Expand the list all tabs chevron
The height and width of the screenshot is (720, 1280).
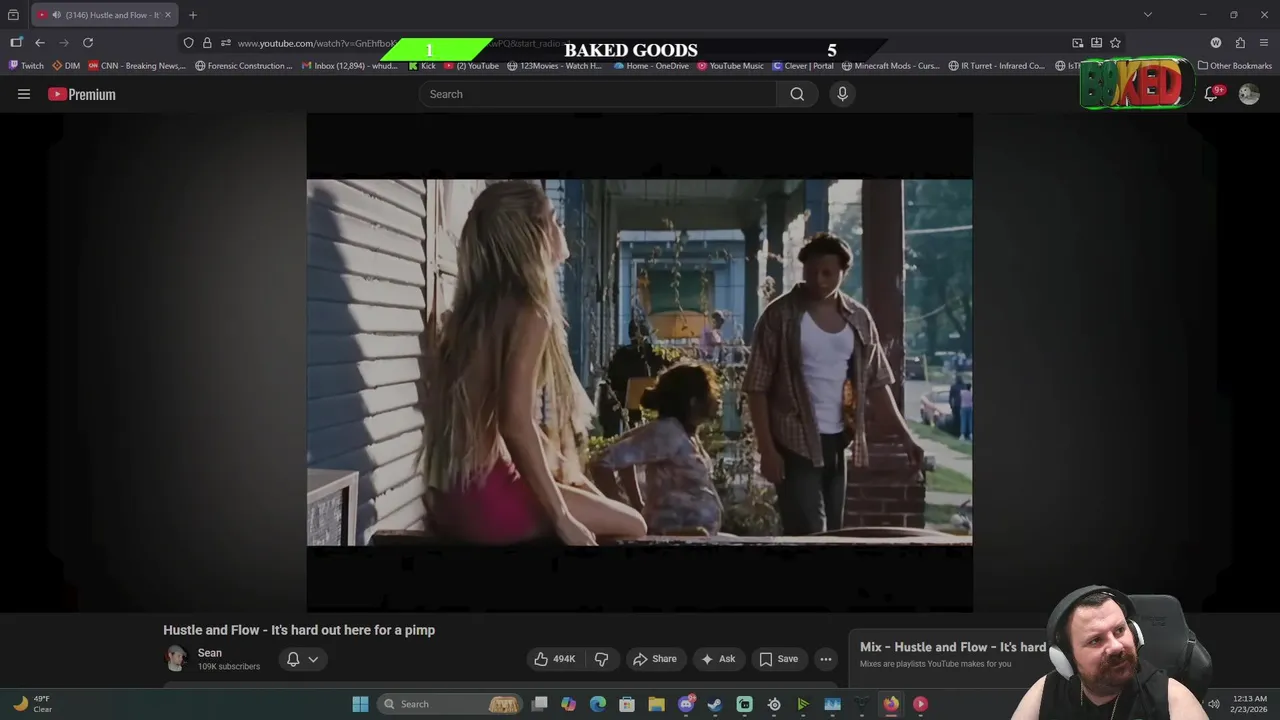[1148, 15]
